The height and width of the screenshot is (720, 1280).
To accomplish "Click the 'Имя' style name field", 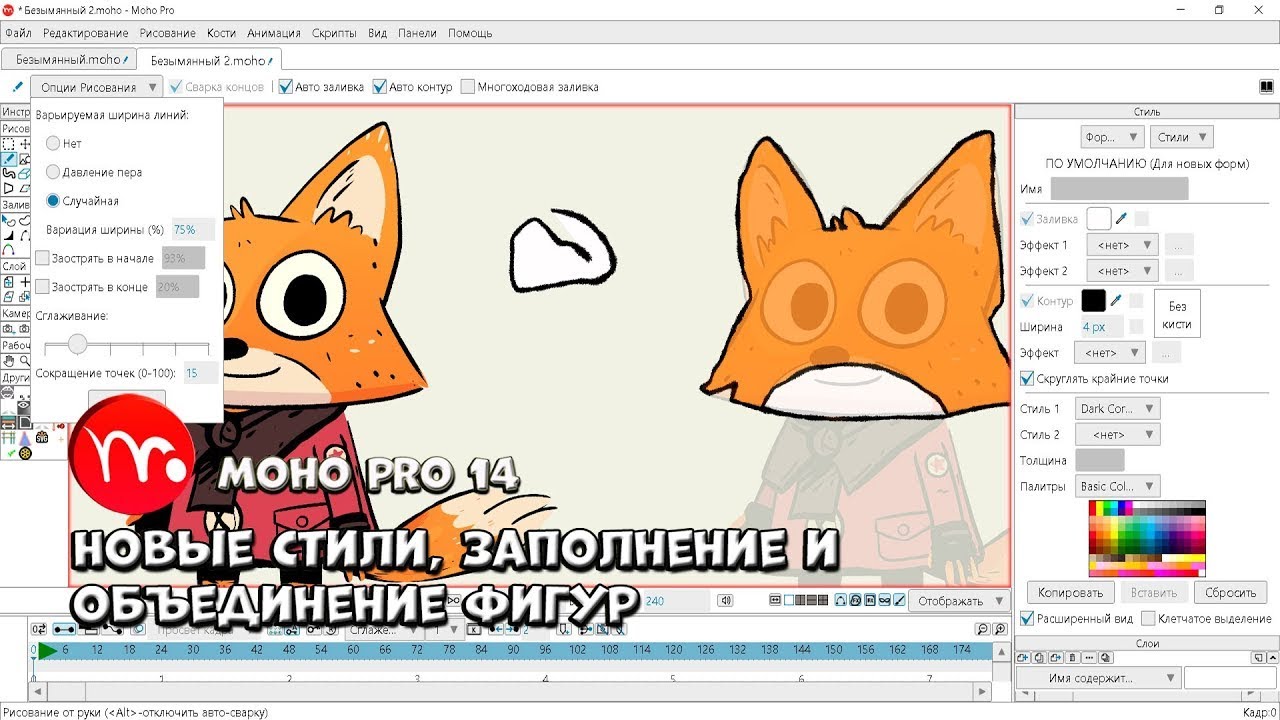I will 1119,189.
